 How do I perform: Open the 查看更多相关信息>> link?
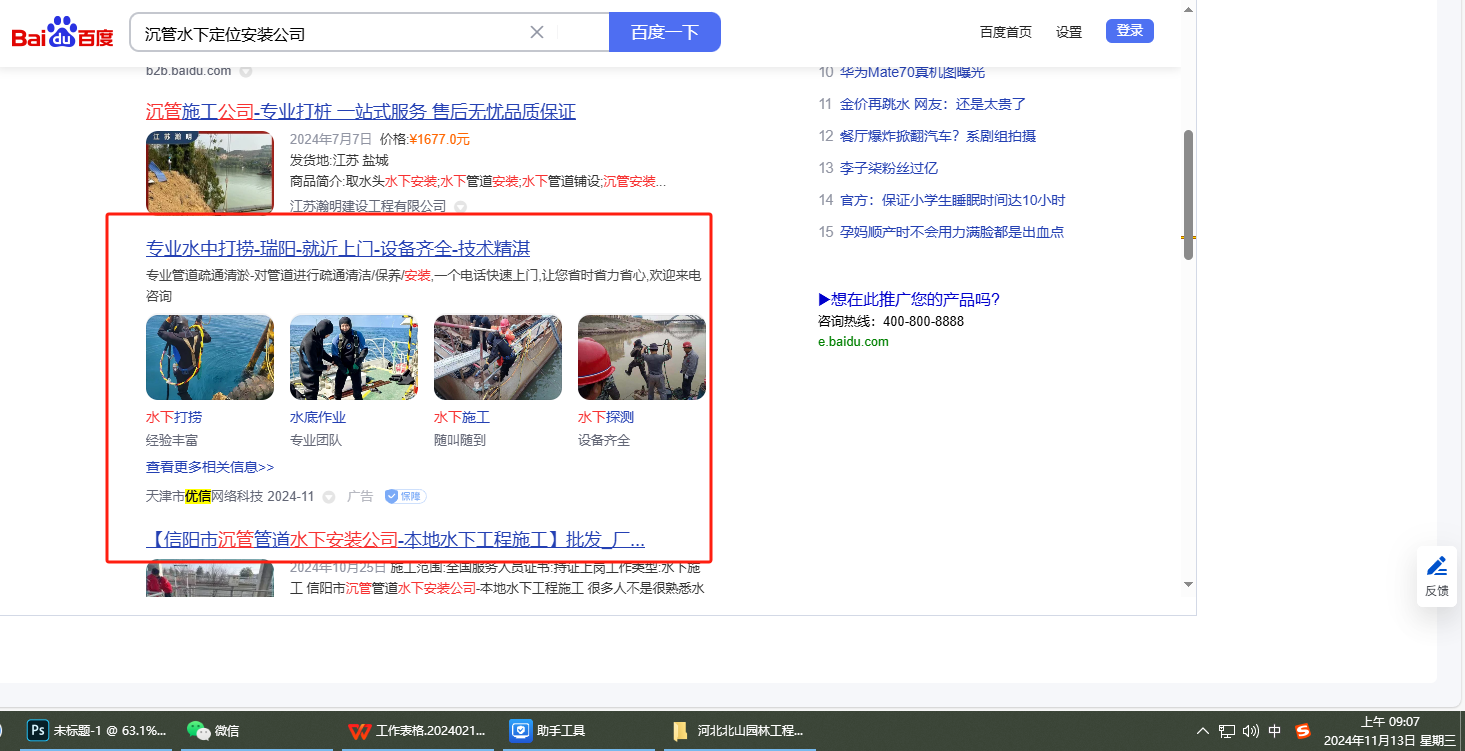point(210,467)
